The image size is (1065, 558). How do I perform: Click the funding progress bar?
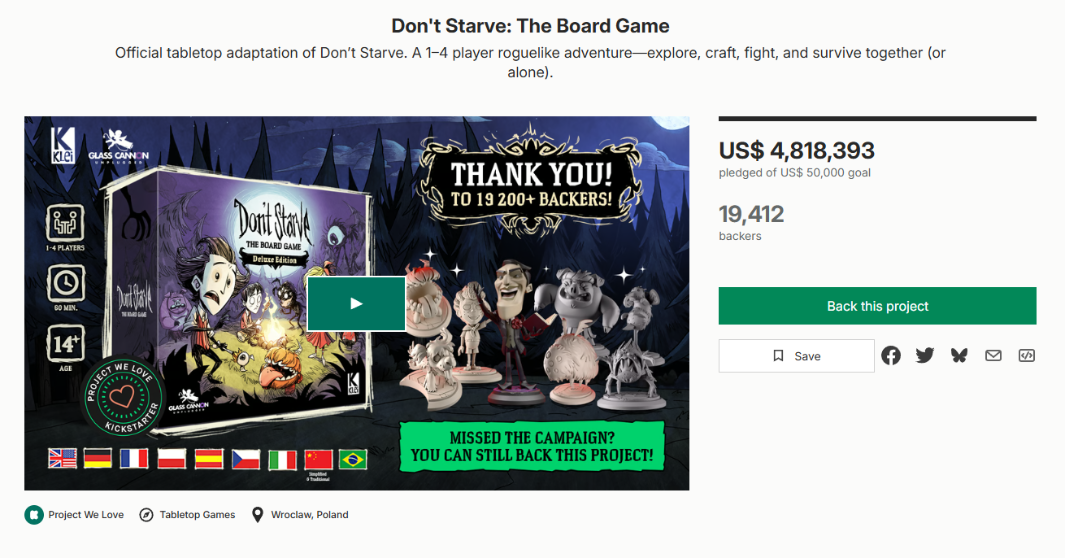(x=877, y=119)
